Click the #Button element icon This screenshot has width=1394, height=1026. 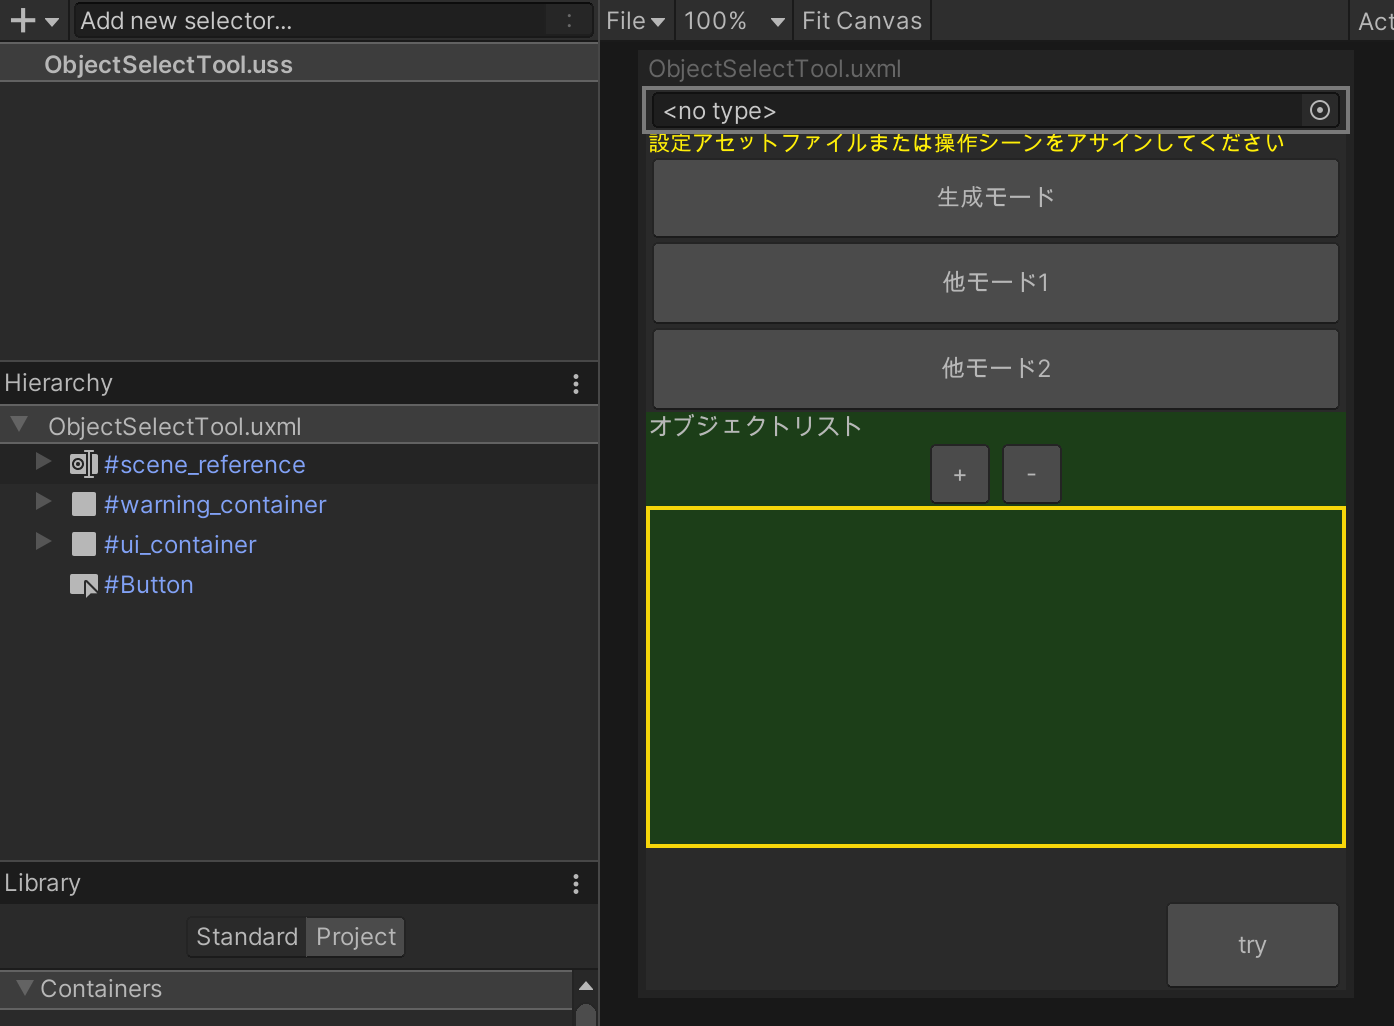pos(84,585)
